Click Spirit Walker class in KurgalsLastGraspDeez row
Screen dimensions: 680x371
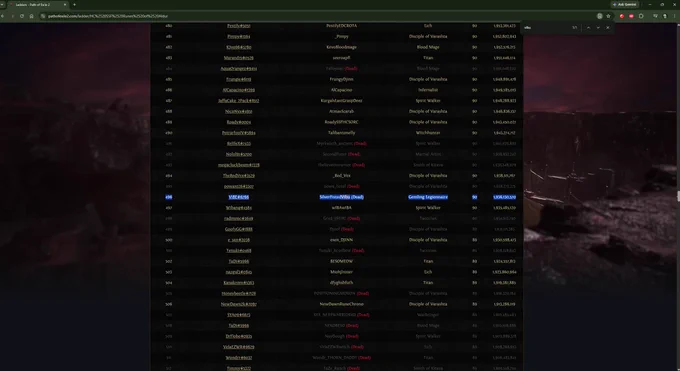pyautogui.click(x=428, y=101)
